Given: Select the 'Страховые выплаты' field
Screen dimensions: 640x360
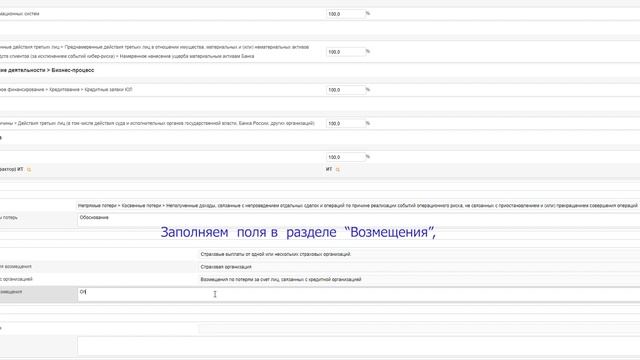Looking at the screenshot, I should point(419,254).
